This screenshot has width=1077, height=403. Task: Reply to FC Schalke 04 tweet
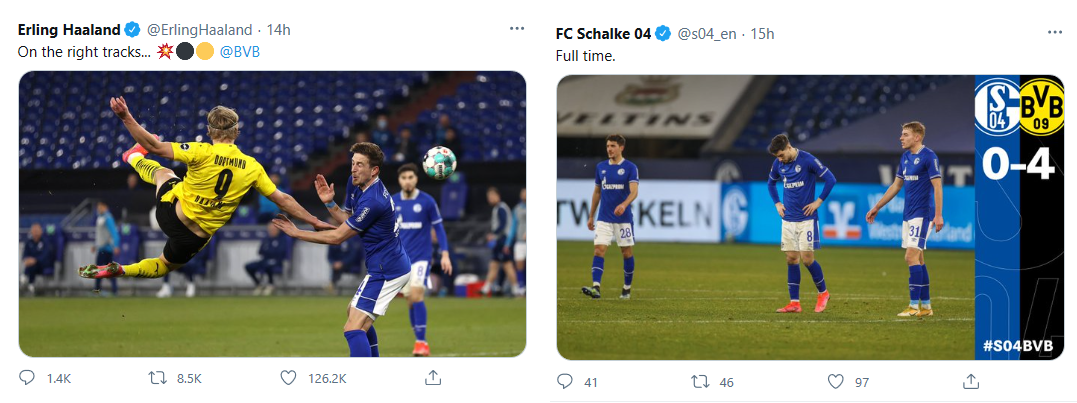click(565, 381)
